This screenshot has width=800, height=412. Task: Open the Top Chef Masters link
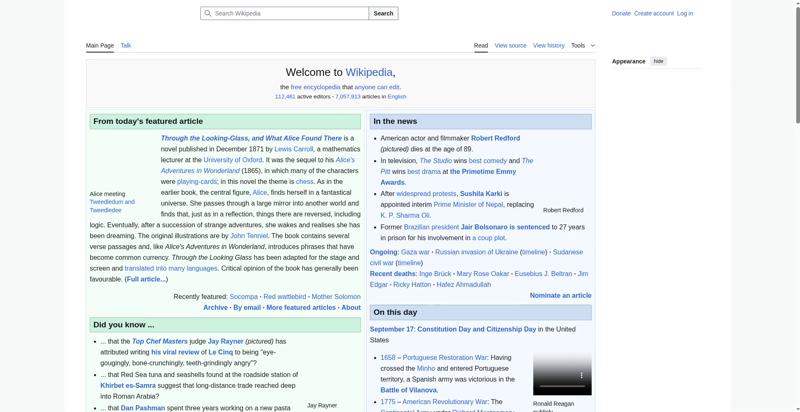[x=160, y=341]
